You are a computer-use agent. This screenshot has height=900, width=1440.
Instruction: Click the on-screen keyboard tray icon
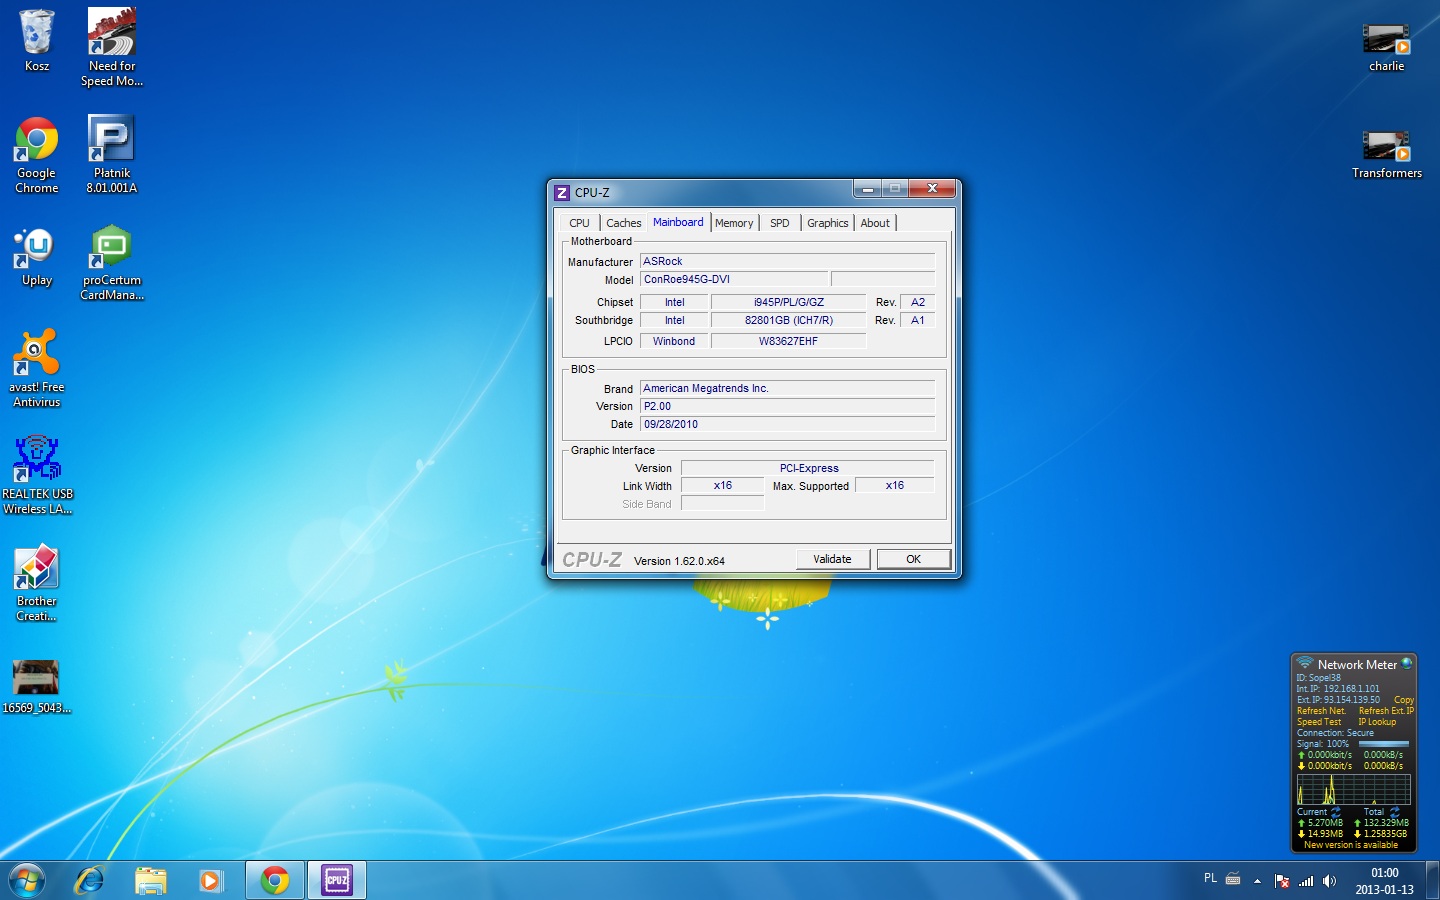(x=1233, y=879)
